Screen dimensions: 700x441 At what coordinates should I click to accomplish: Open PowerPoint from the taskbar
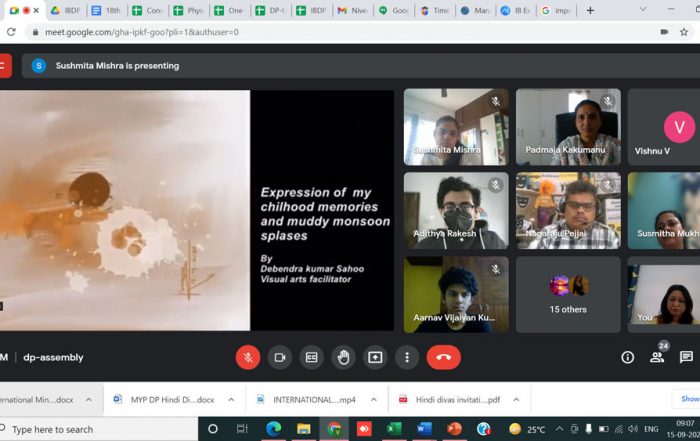[x=454, y=429]
